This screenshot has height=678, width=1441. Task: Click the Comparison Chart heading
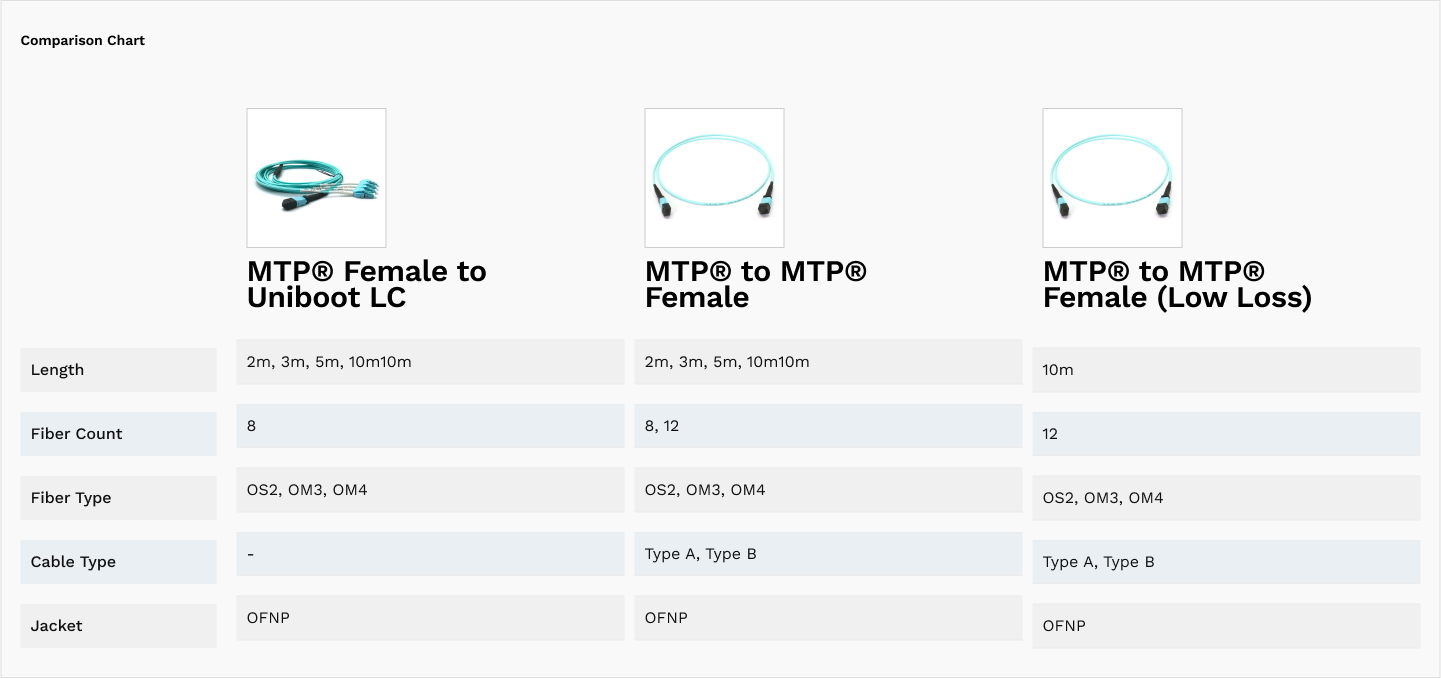(83, 41)
